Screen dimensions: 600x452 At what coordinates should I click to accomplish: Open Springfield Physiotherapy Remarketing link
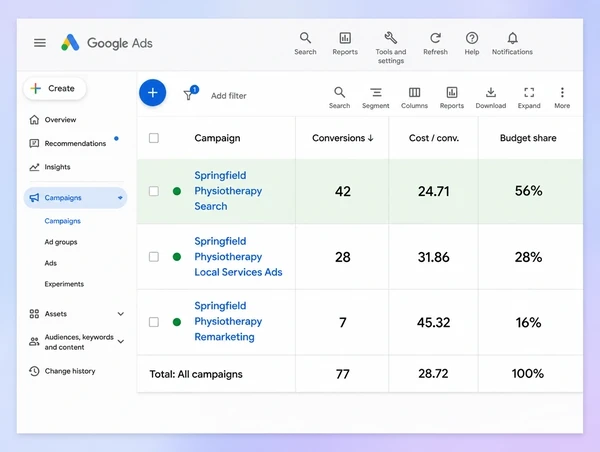228,321
